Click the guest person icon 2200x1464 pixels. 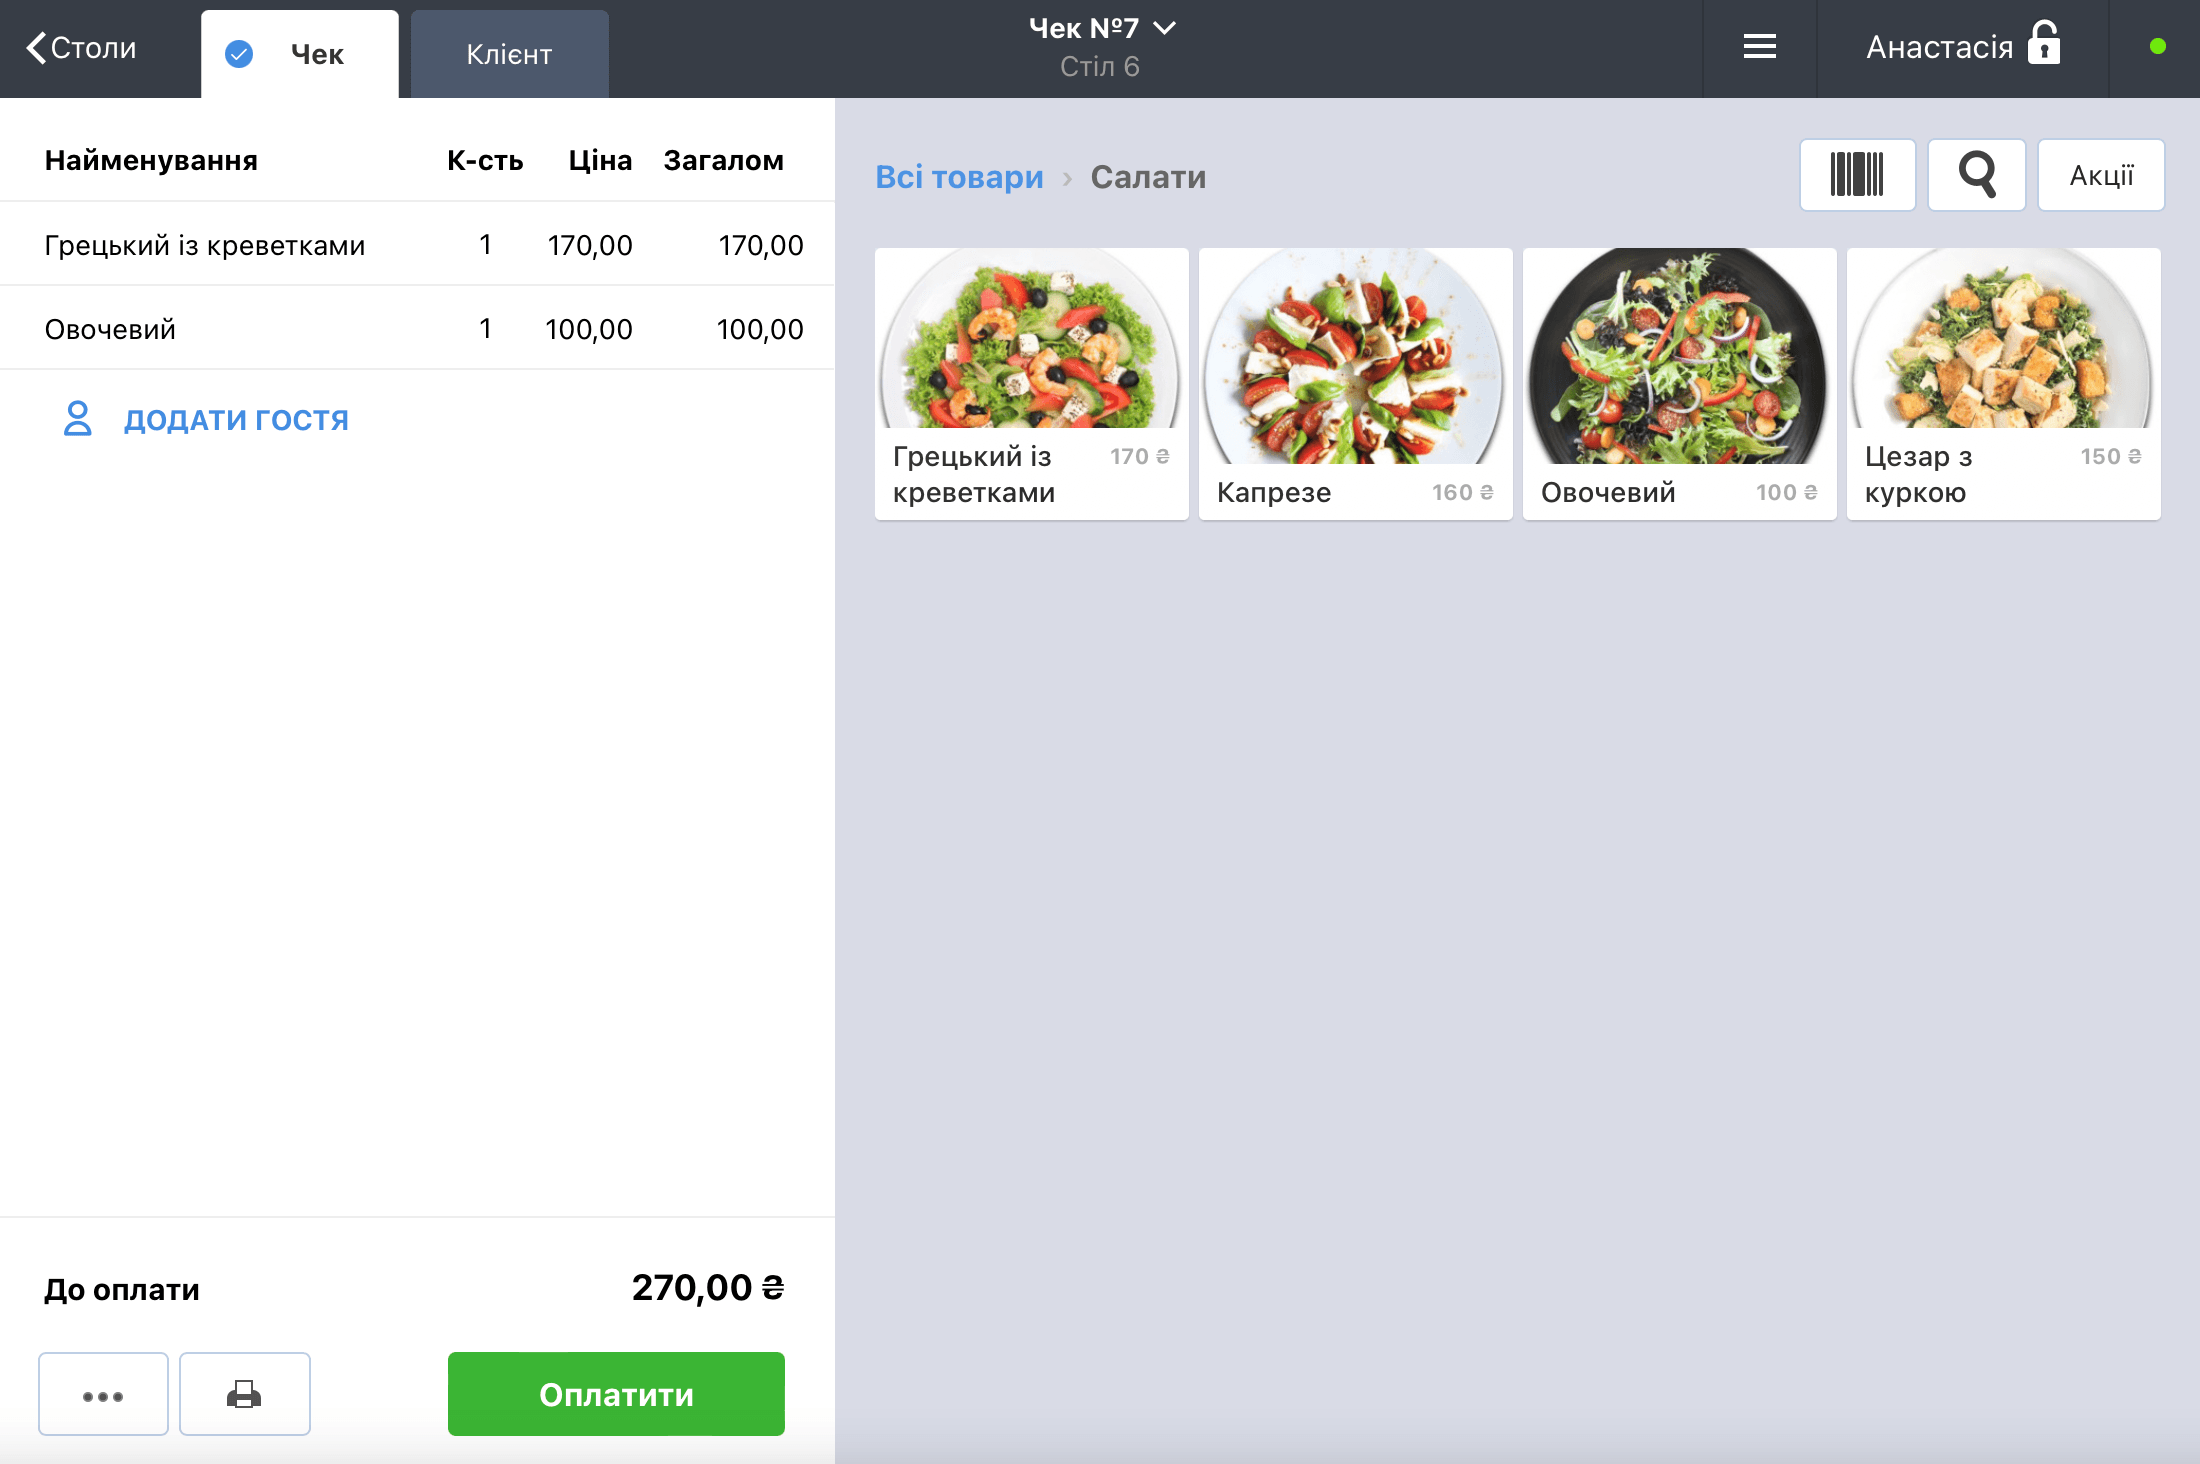click(x=77, y=419)
